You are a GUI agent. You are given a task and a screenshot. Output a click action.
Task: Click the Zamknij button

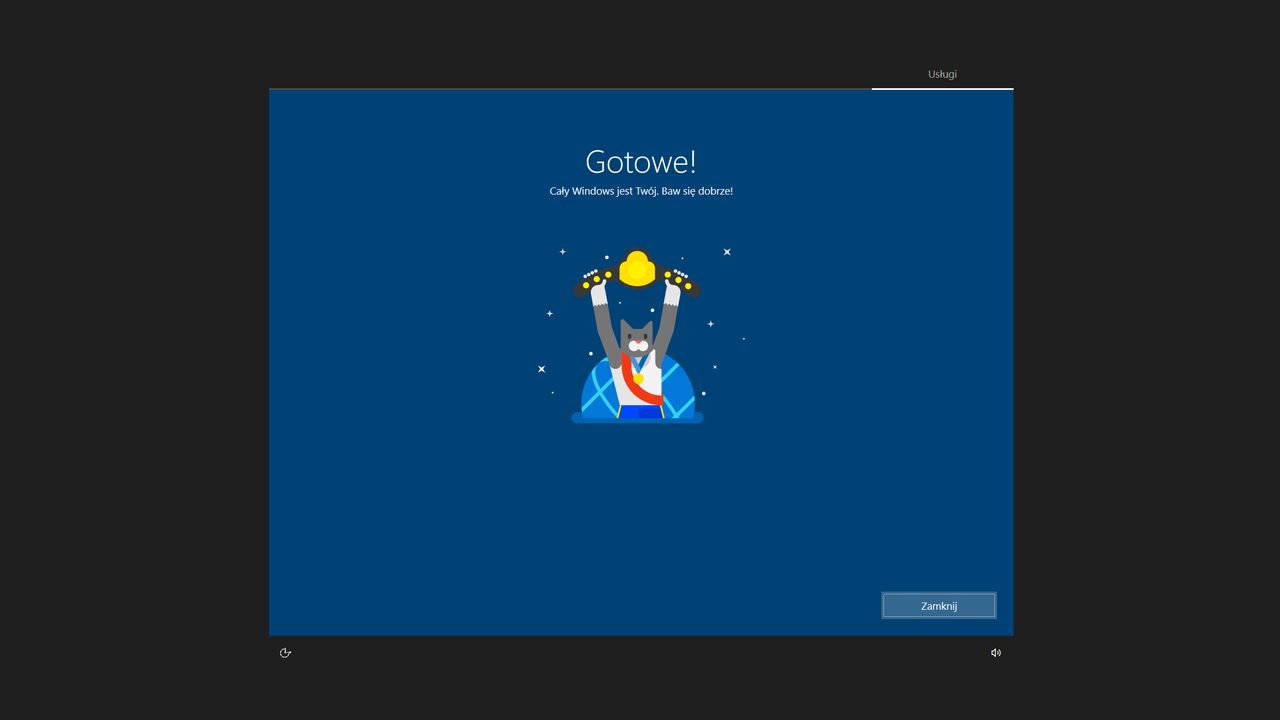coord(939,605)
